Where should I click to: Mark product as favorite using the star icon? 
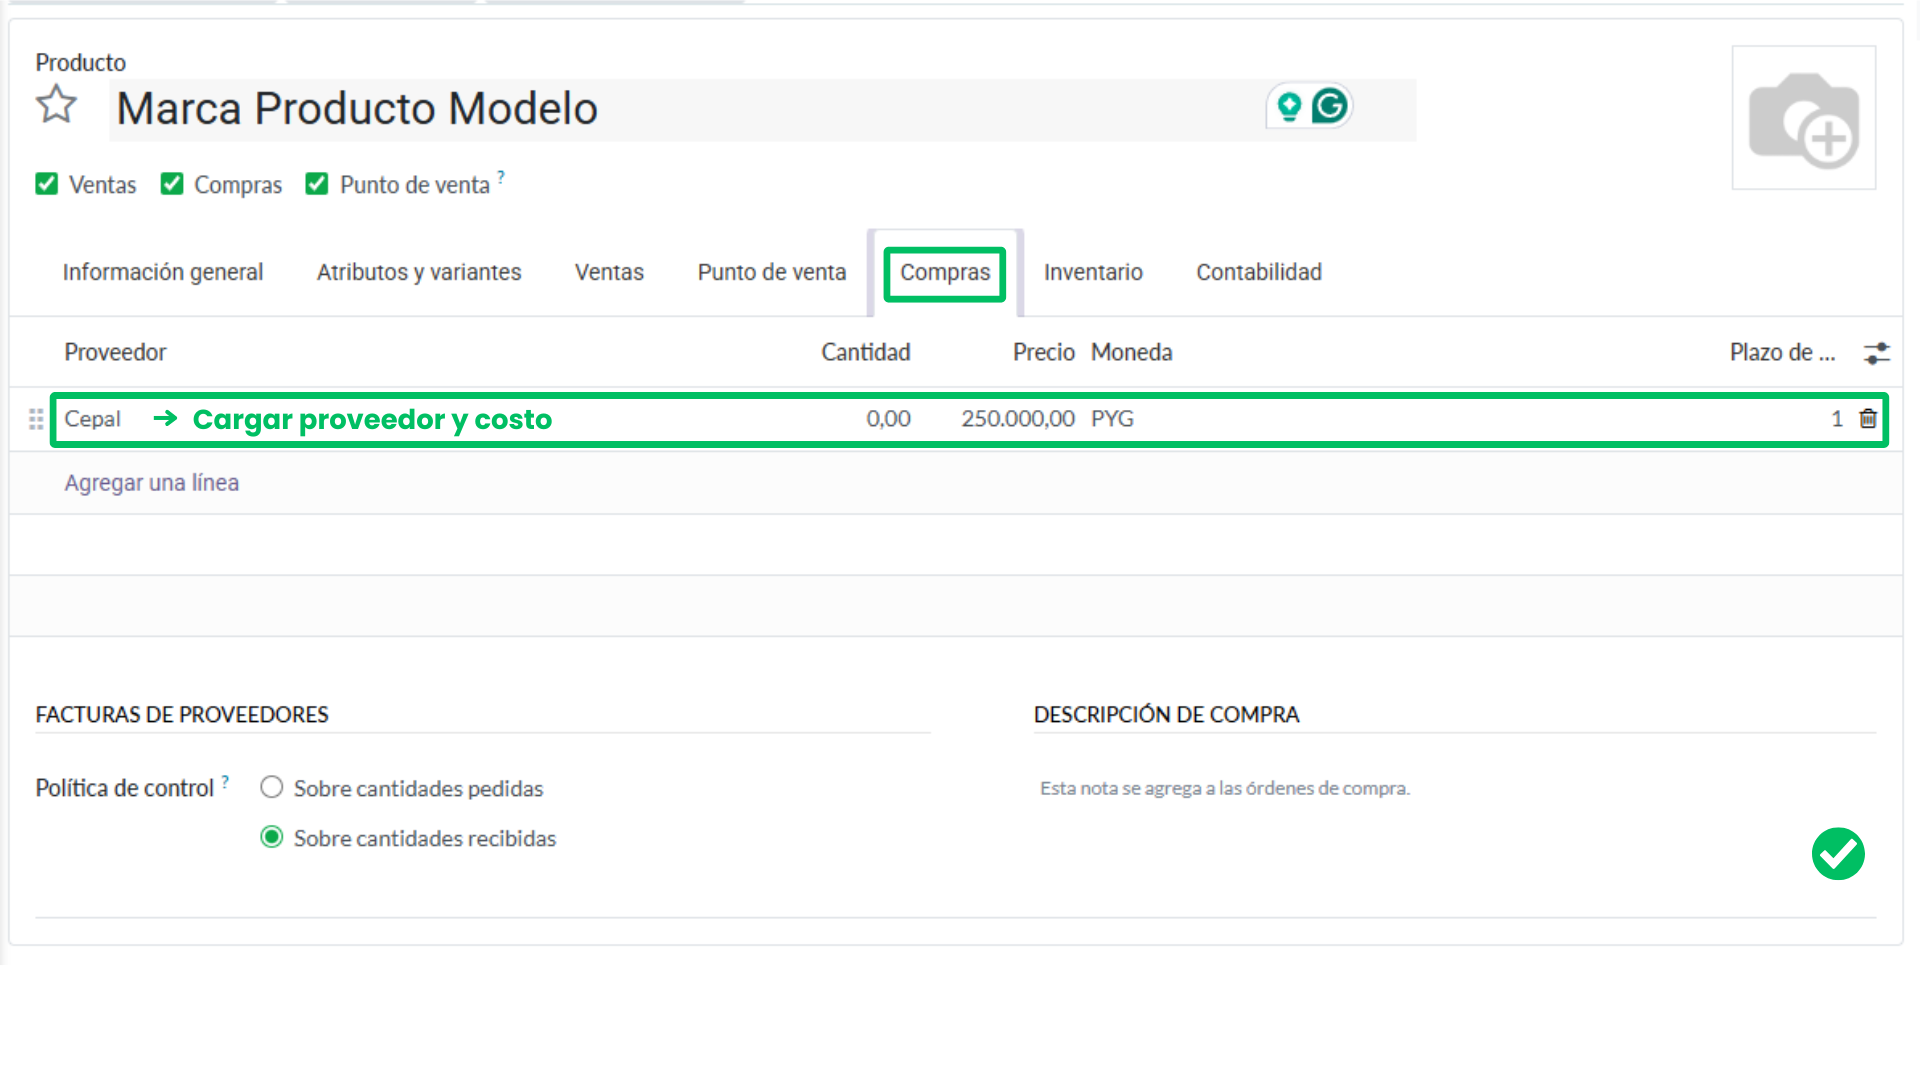[56, 104]
